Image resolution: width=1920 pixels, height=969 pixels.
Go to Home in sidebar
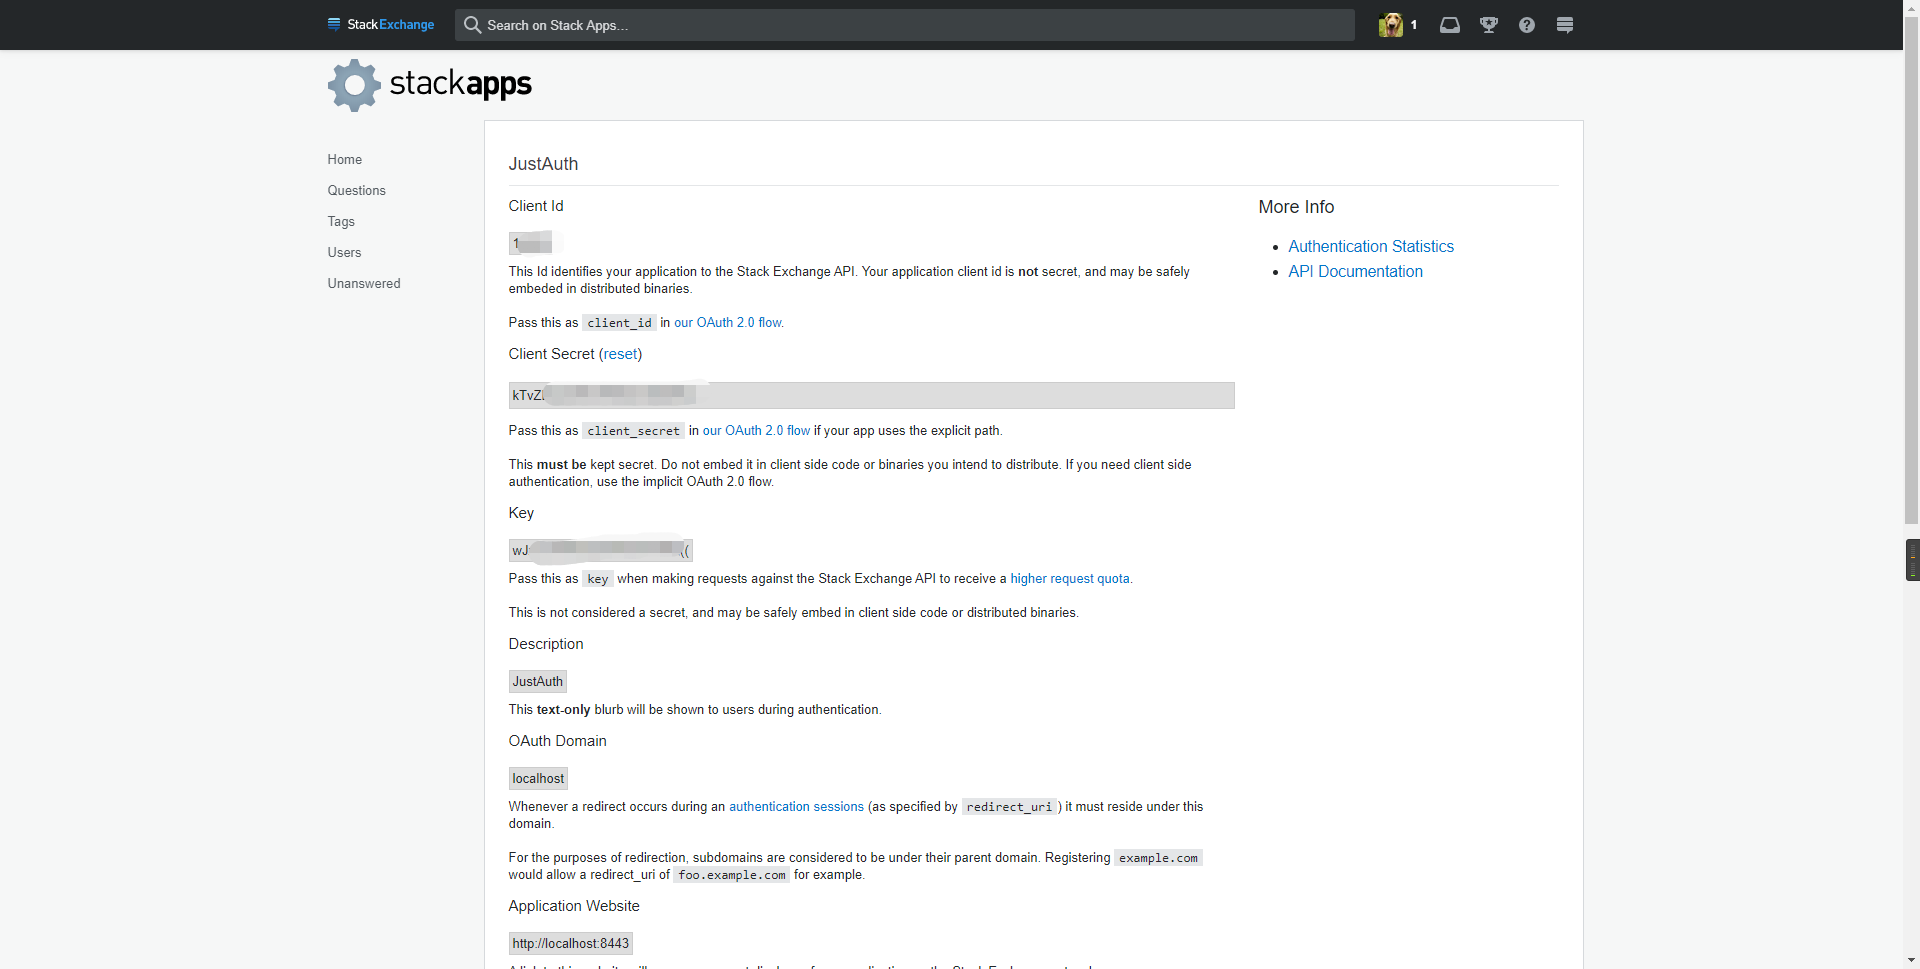tap(345, 159)
